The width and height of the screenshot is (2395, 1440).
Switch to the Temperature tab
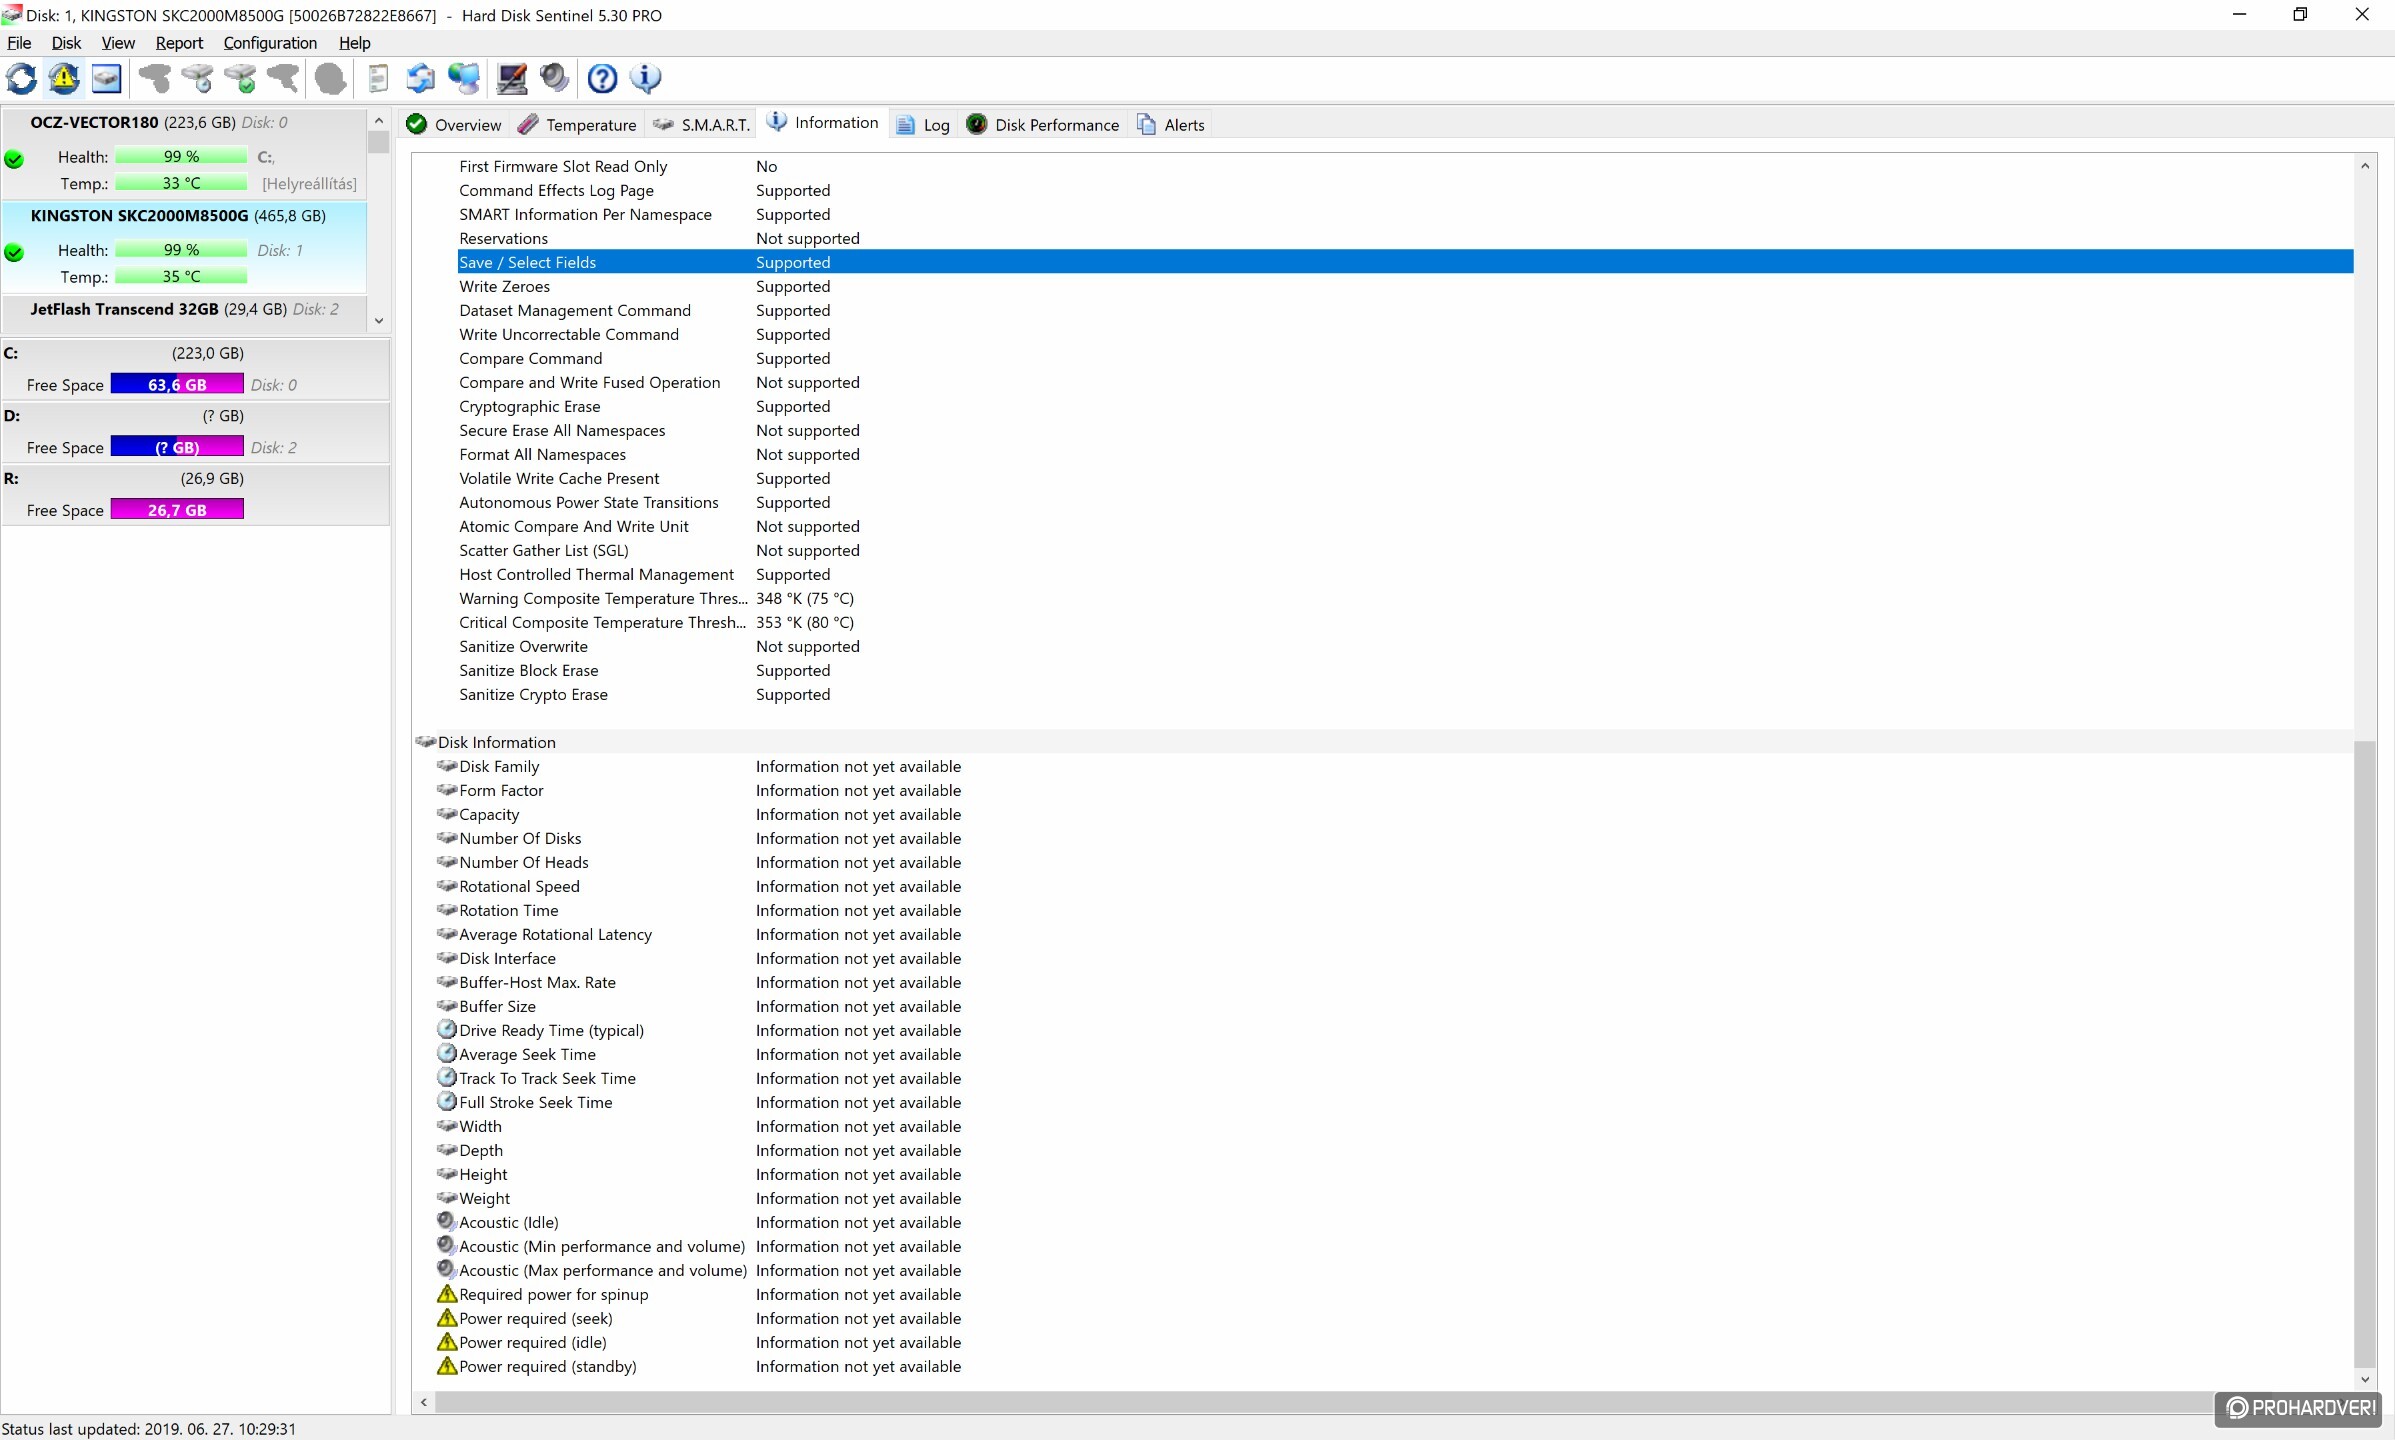point(578,125)
